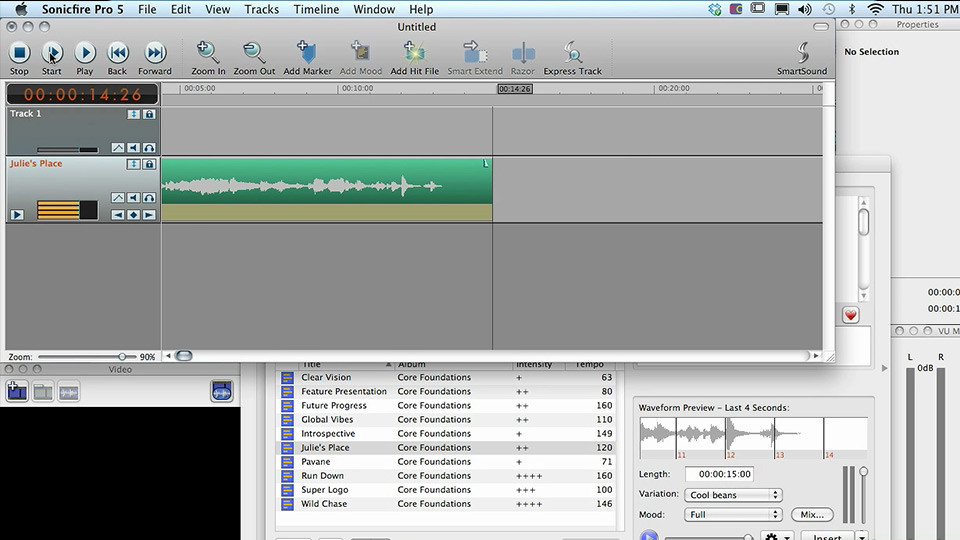960x540 pixels.
Task: Toggle lock on Julie's Place track
Action: [x=149, y=164]
